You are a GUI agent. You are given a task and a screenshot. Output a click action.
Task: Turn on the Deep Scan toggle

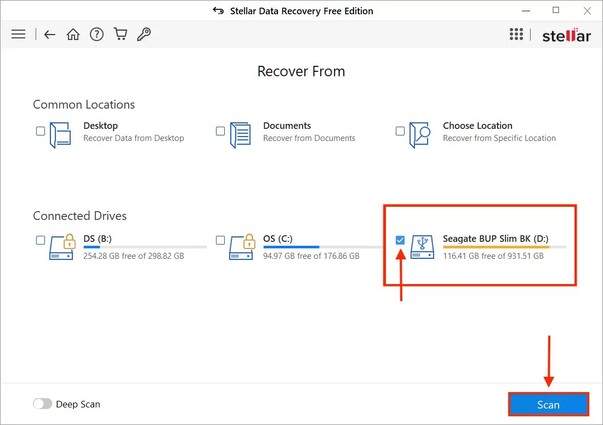43,404
